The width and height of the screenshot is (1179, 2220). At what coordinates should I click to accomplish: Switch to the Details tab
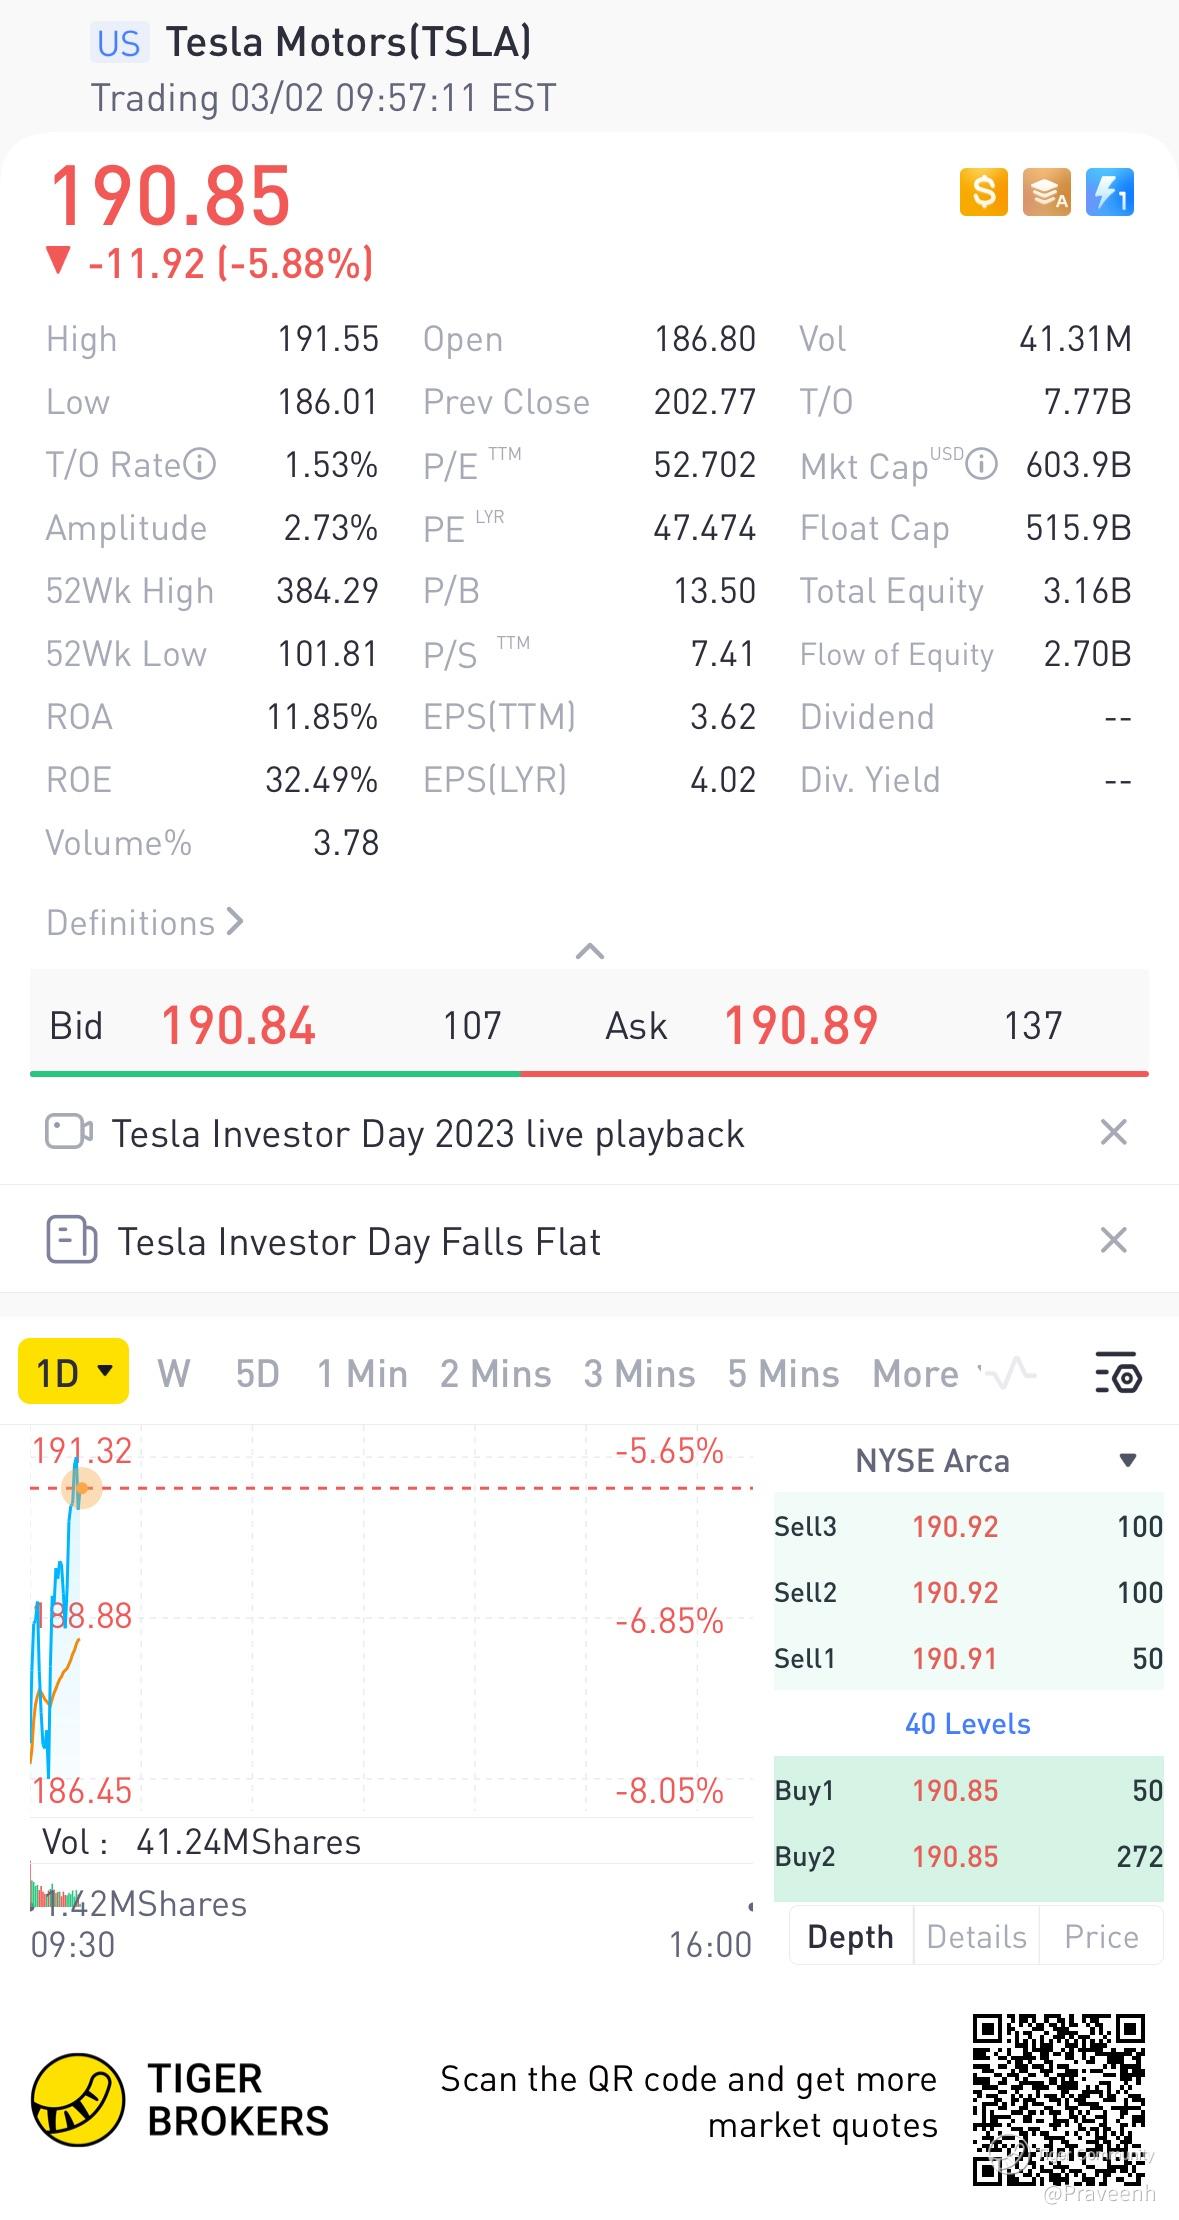(976, 1937)
